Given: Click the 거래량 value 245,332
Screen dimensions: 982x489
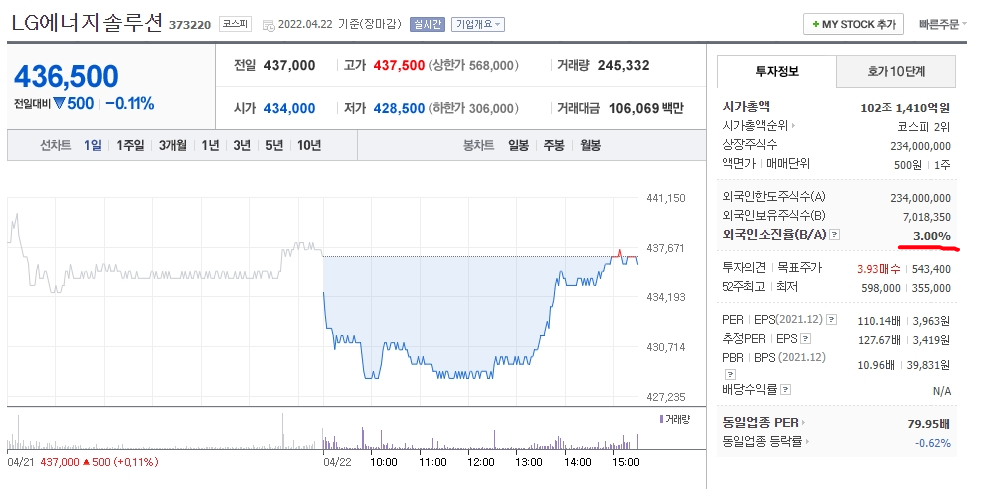Looking at the screenshot, I should tap(624, 65).
